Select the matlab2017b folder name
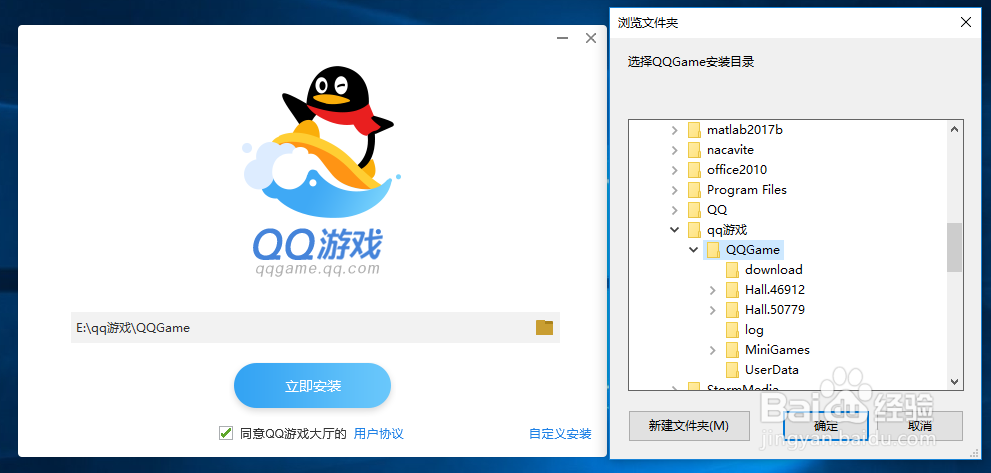This screenshot has width=991, height=473. click(745, 130)
